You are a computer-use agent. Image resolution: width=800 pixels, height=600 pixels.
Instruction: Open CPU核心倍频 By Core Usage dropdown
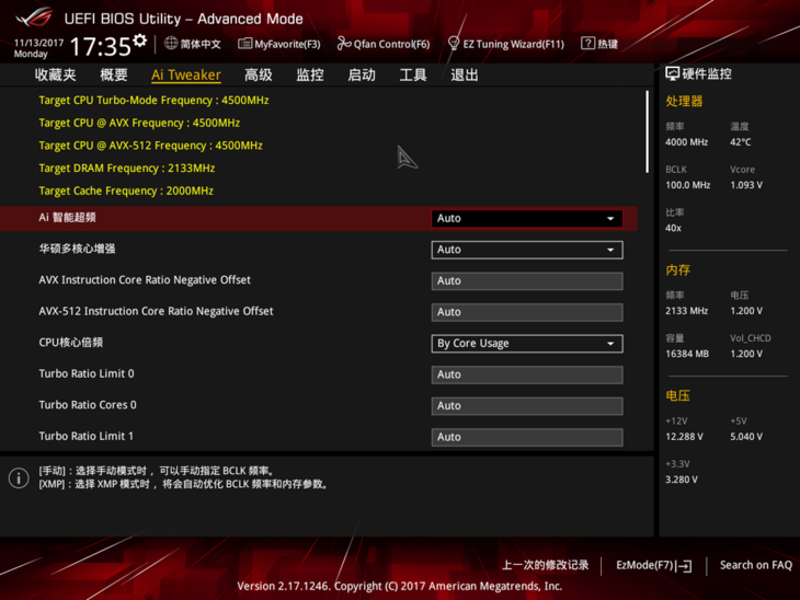527,343
